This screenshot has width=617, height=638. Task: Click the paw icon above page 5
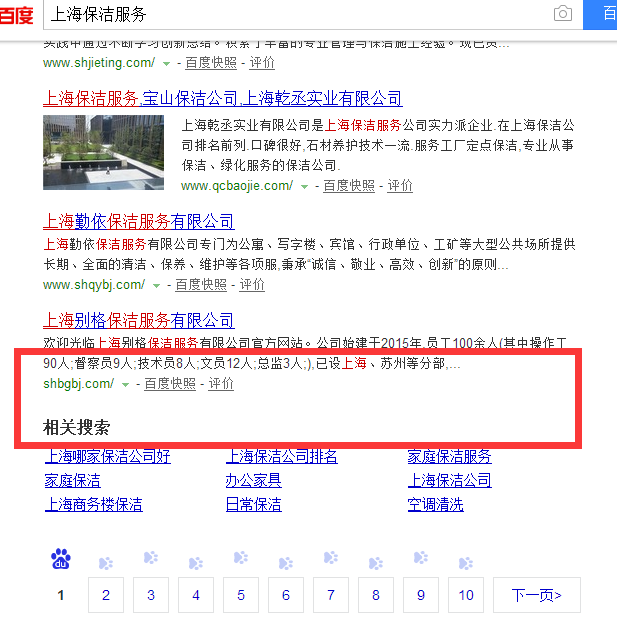click(241, 559)
